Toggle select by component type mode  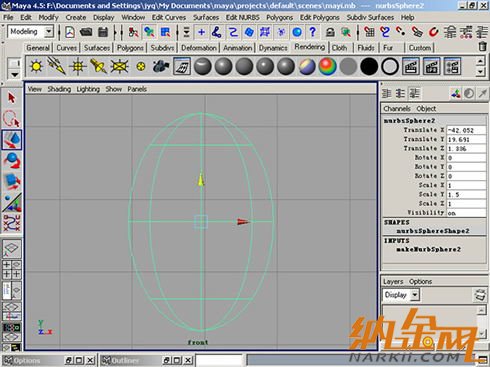point(165,32)
